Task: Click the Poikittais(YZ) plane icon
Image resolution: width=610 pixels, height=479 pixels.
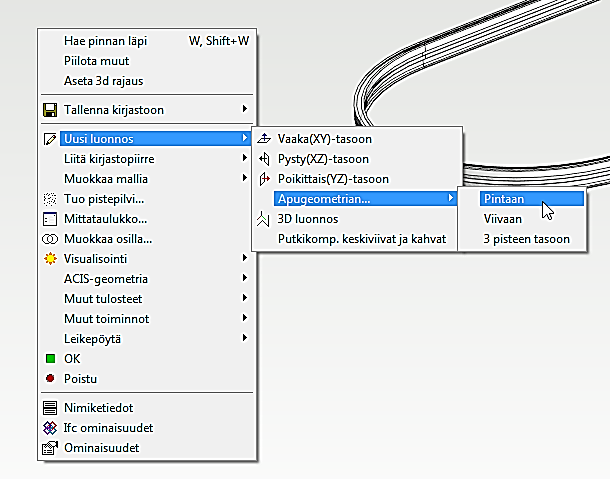Action: (x=264, y=179)
